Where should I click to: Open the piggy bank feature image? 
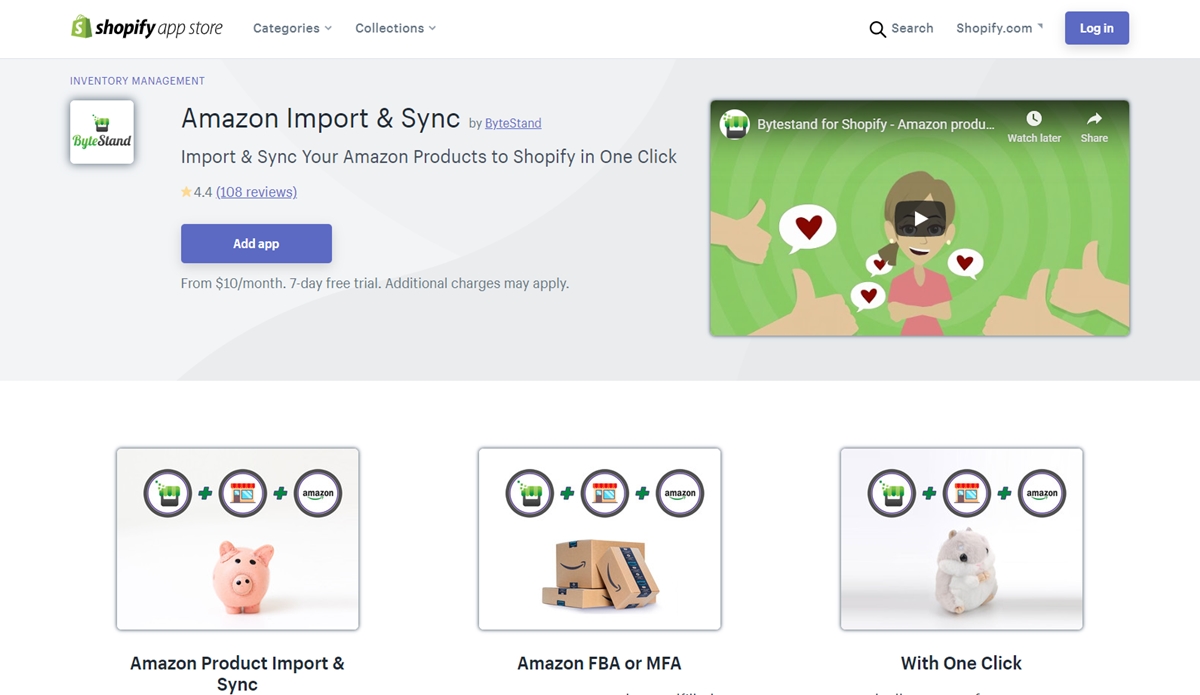[x=238, y=539]
